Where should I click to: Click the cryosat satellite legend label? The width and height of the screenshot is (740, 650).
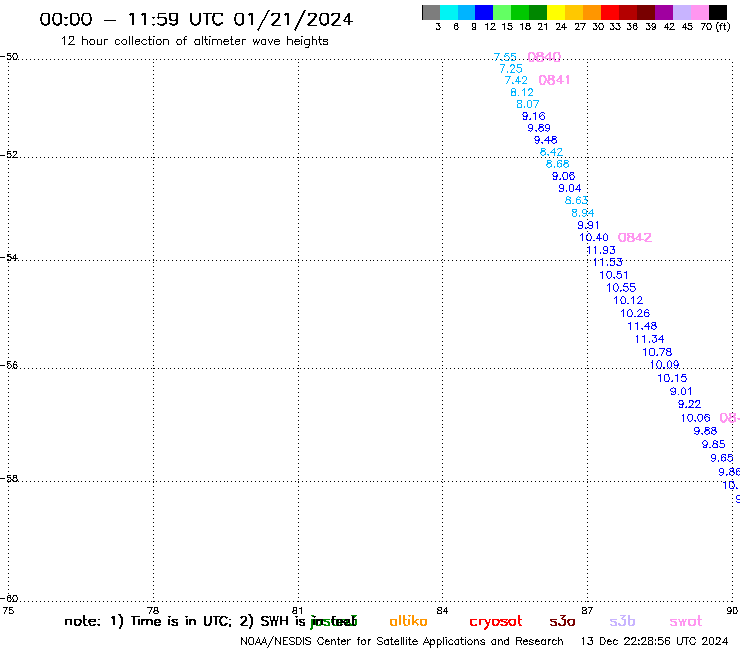pos(496,622)
